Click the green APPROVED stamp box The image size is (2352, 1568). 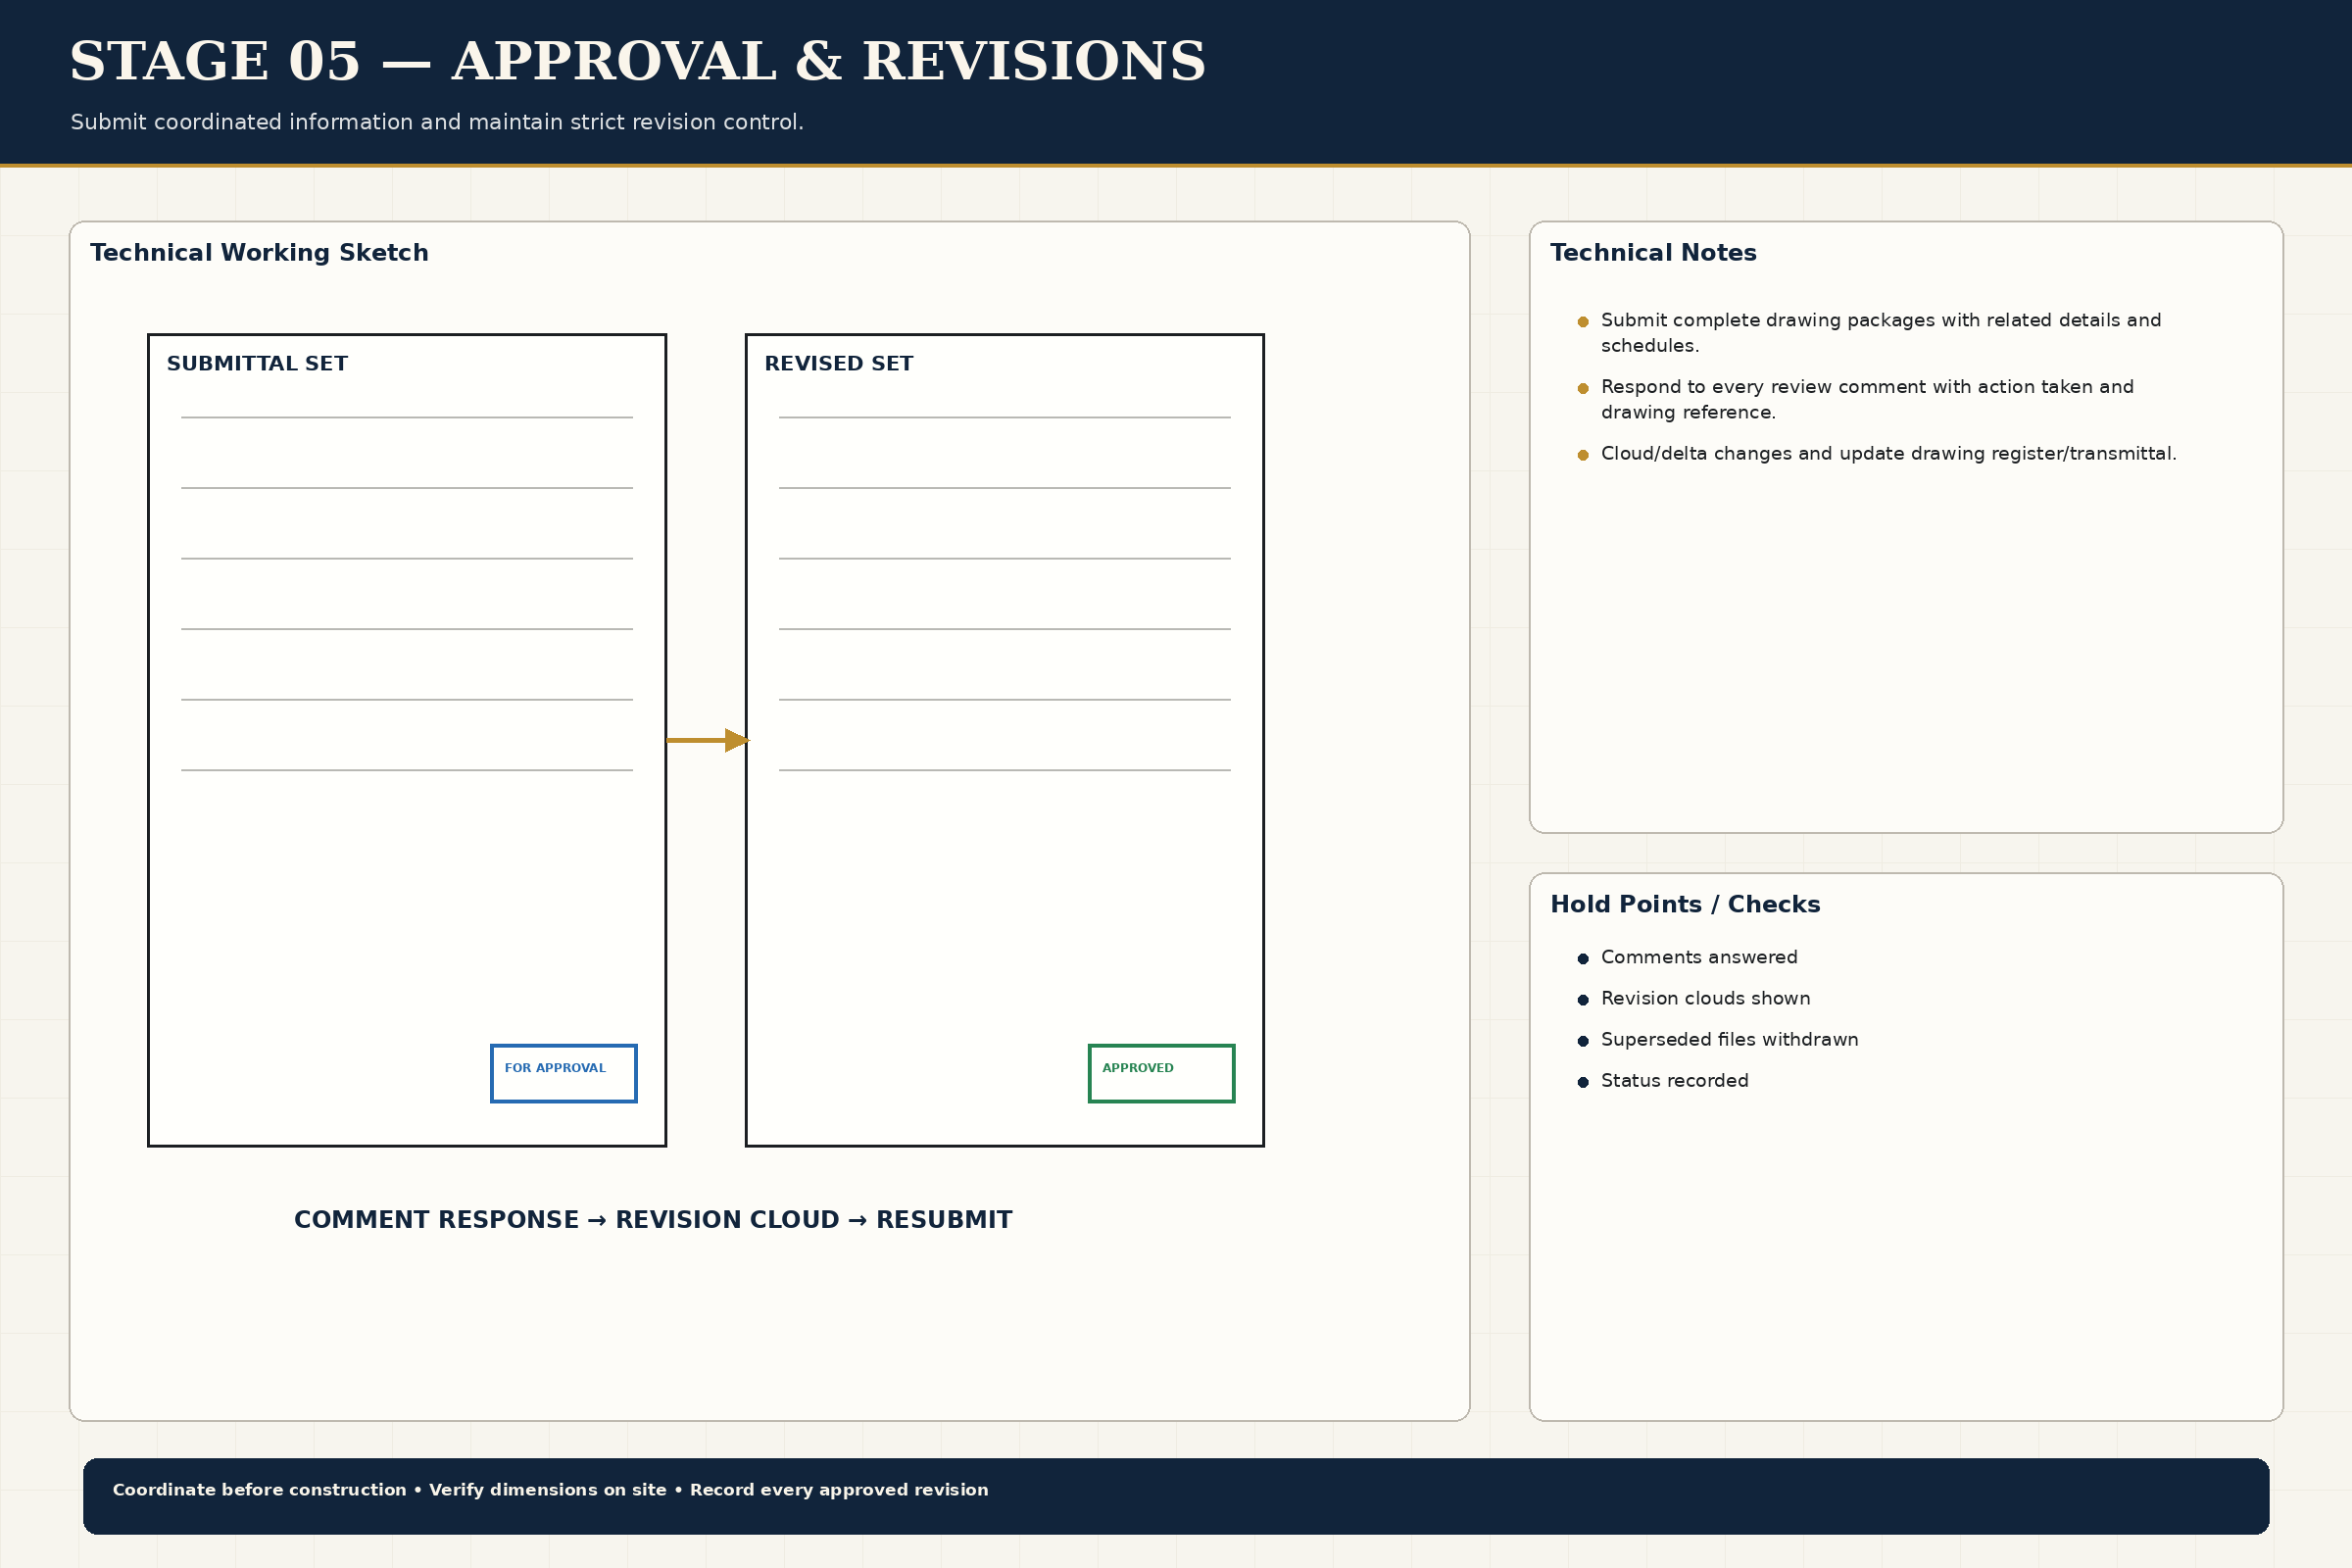(x=1161, y=1073)
